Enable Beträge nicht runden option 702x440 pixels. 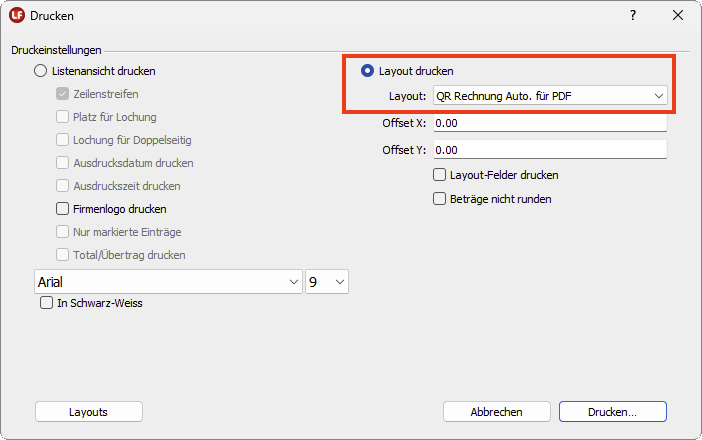coord(439,198)
